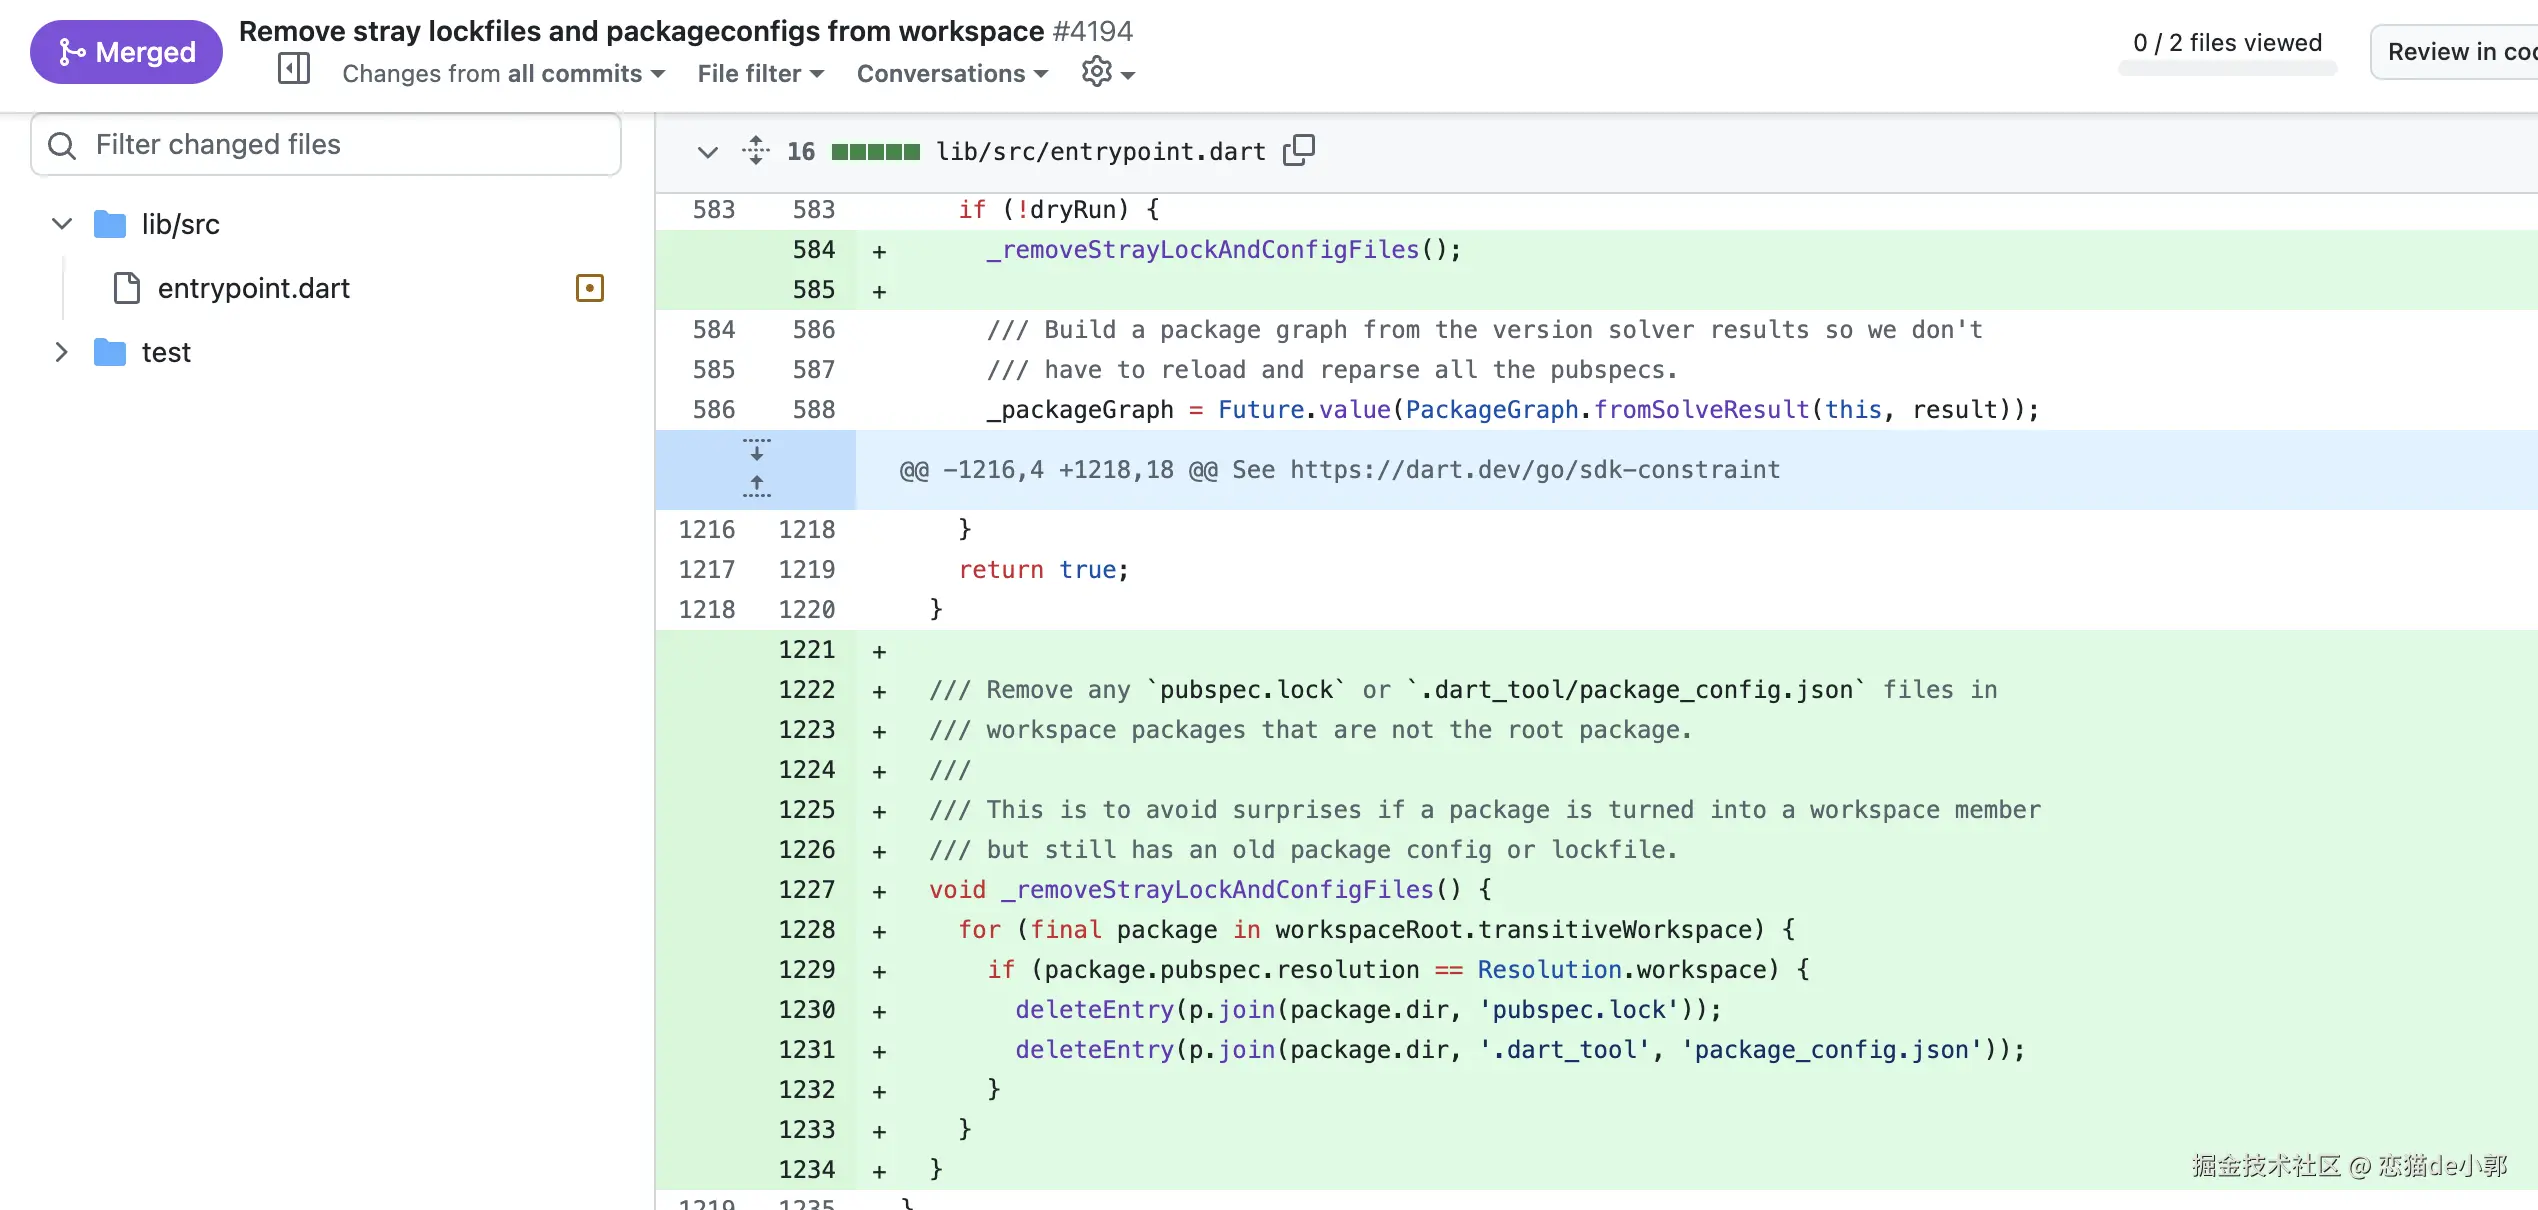The width and height of the screenshot is (2538, 1210).
Task: Expand the test folder in tree
Action: point(62,352)
